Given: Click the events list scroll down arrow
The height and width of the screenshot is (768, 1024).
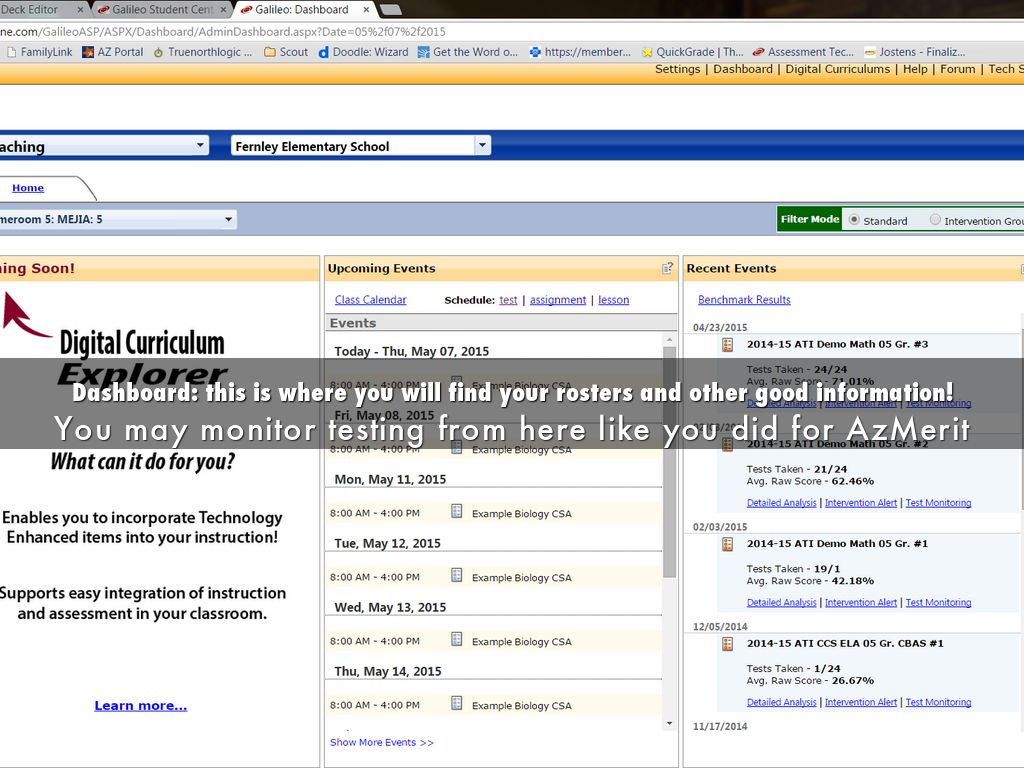Looking at the screenshot, I should pyautogui.click(x=669, y=723).
